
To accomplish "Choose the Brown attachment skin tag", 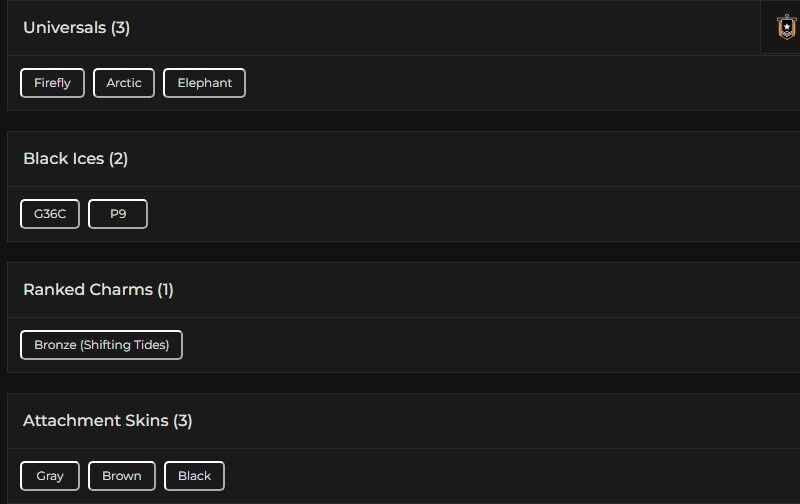I will 122,476.
